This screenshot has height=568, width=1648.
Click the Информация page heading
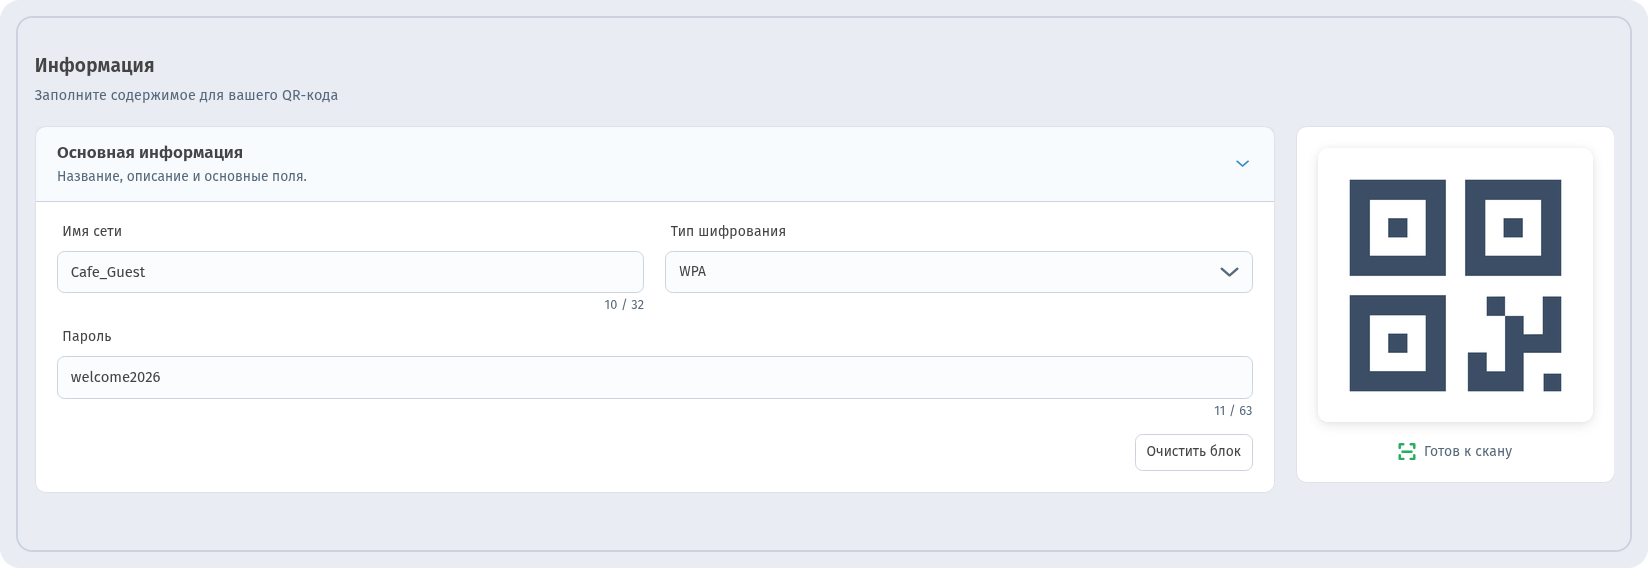[x=94, y=65]
